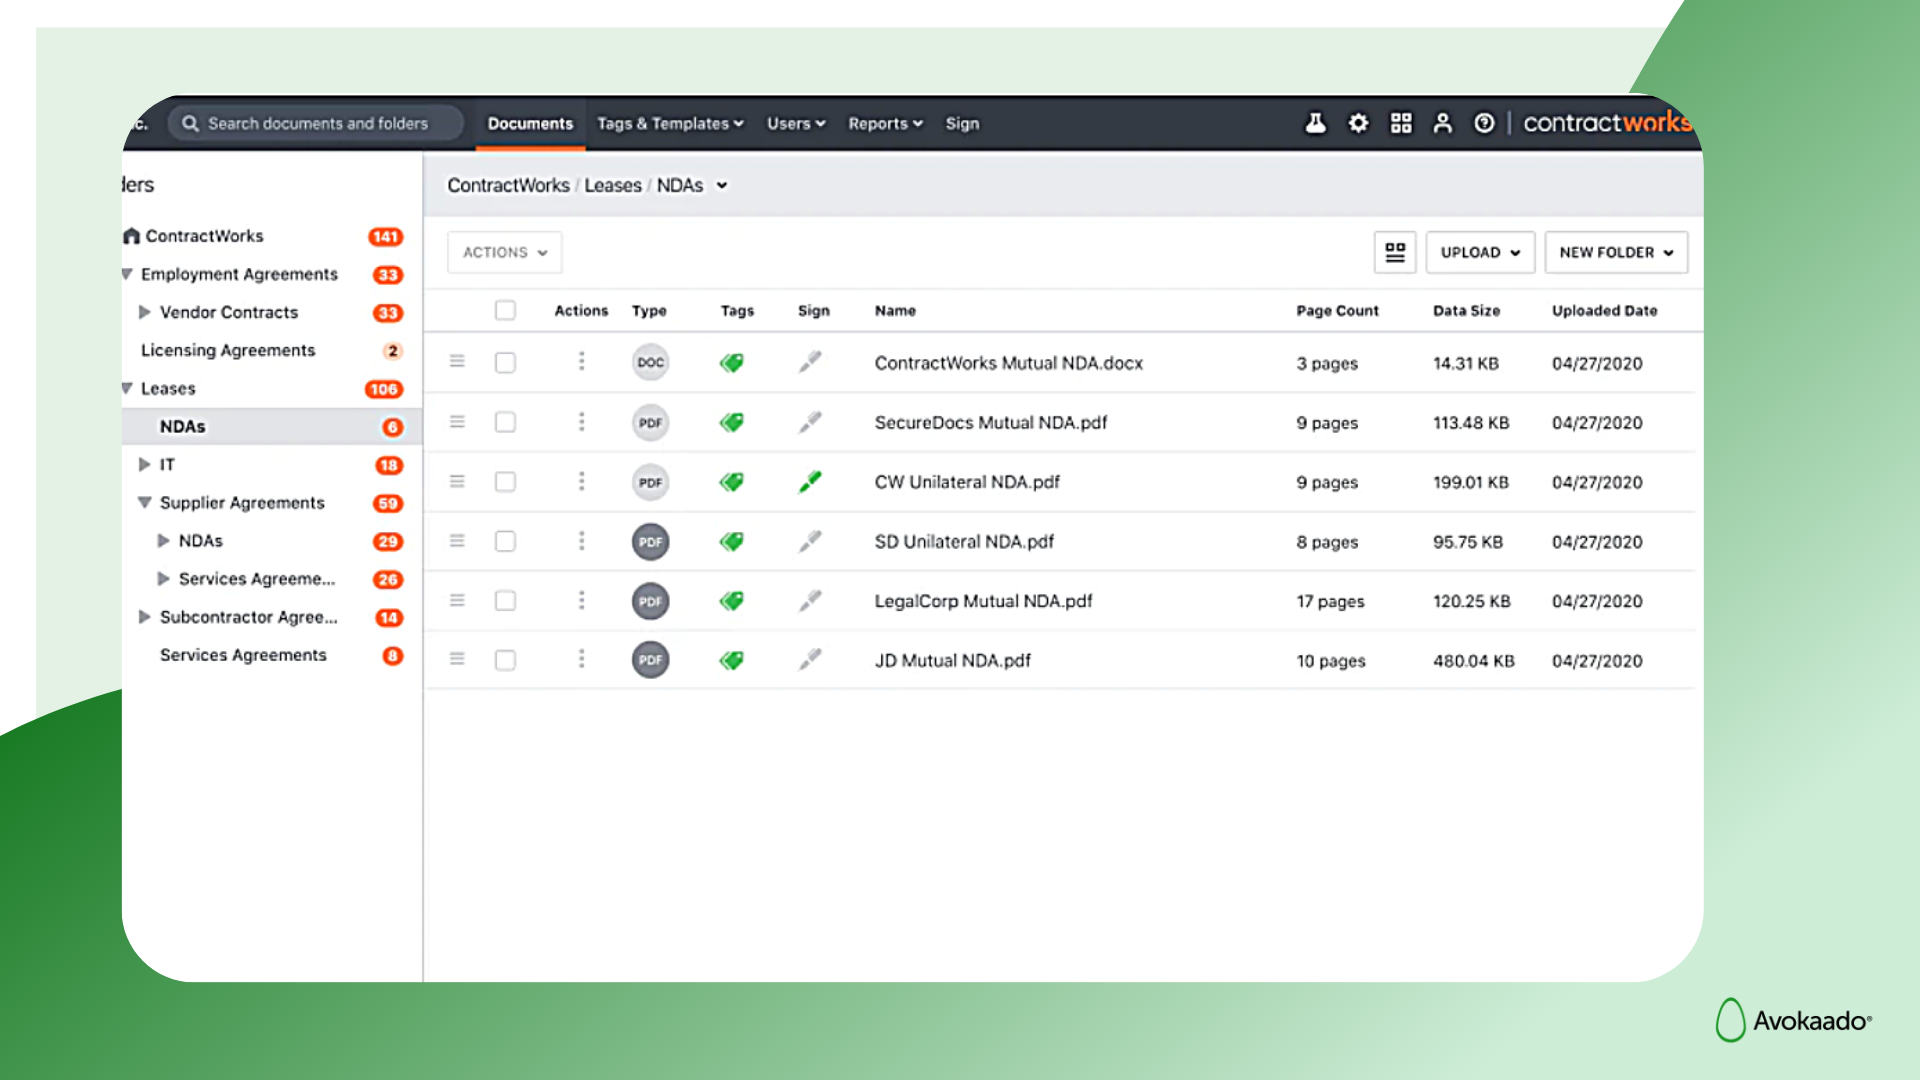Image resolution: width=1920 pixels, height=1080 pixels.
Task: Click the ContractWorks home icon in sidebar
Action: [131, 236]
